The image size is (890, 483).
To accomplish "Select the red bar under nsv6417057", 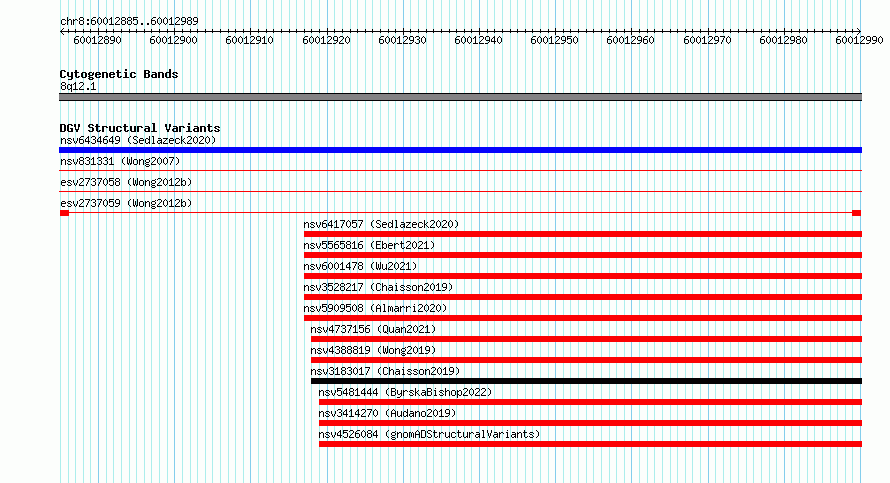I will pyautogui.click(x=583, y=234).
